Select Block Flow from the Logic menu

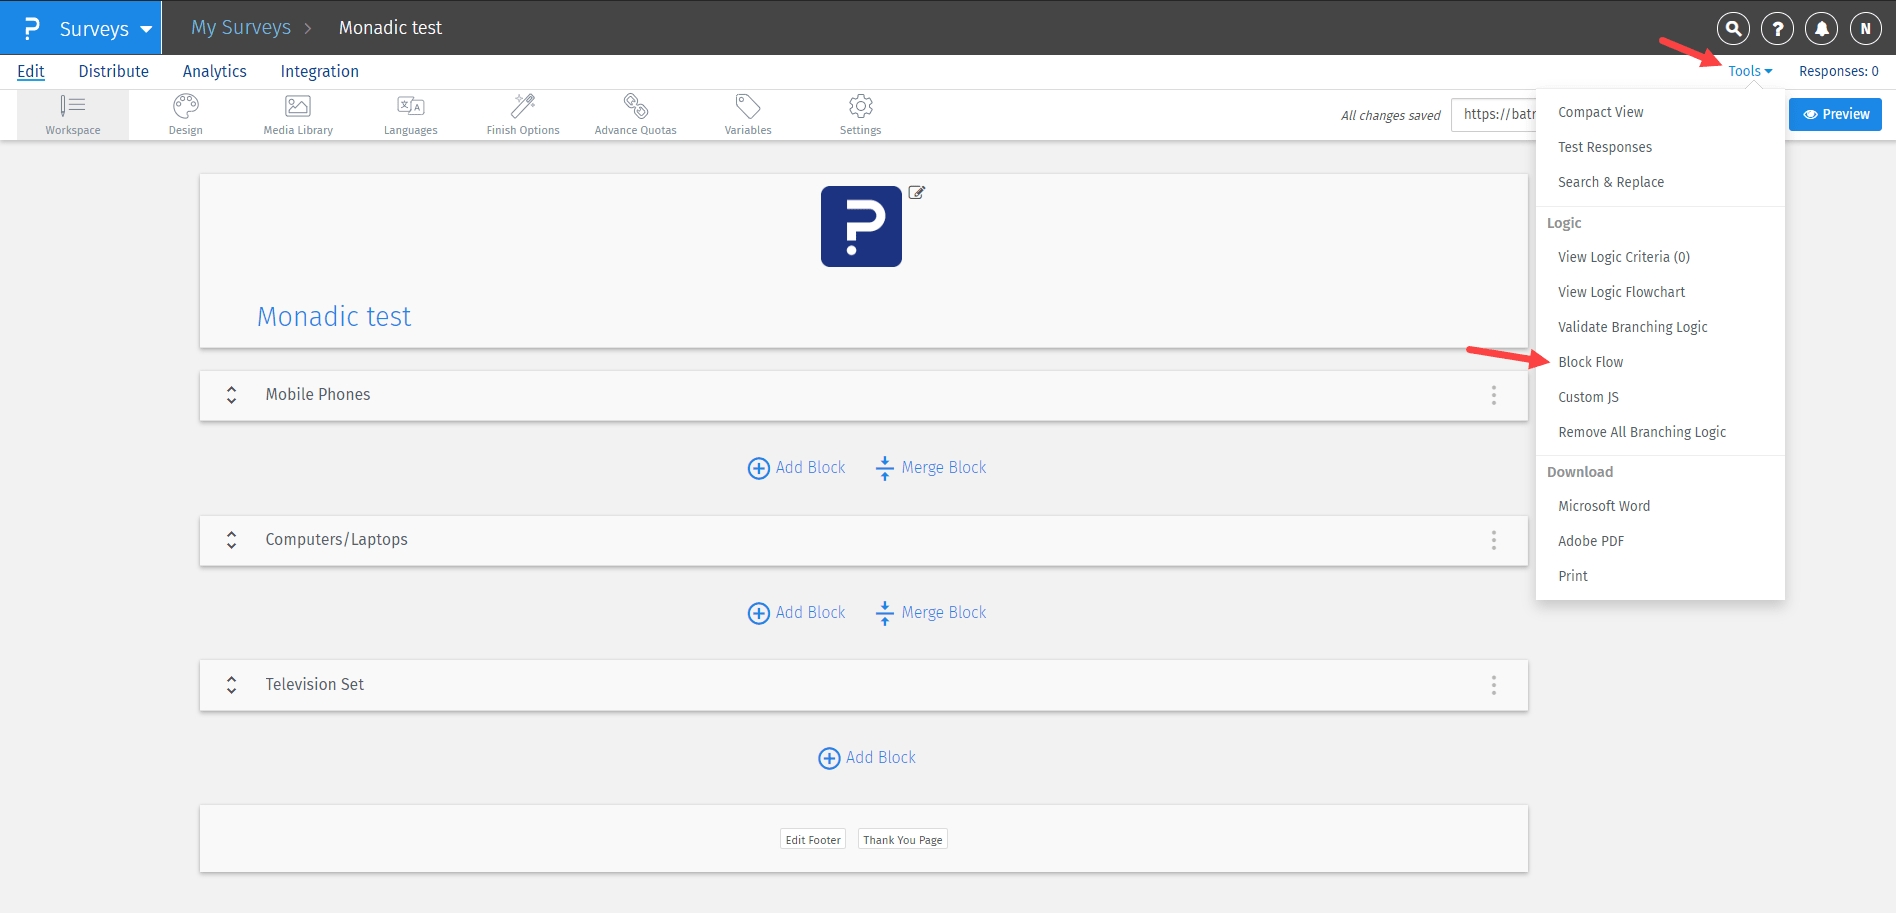pos(1590,361)
